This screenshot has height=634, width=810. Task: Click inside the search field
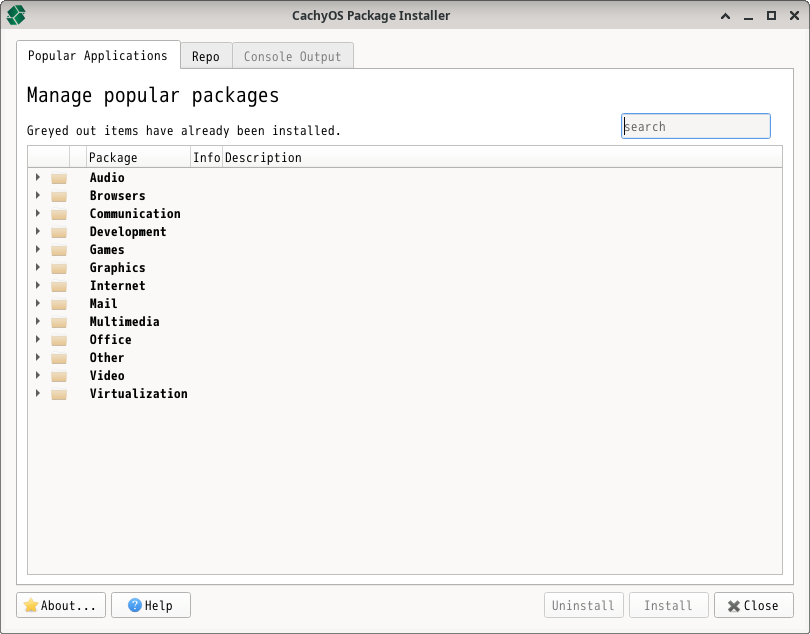pyautogui.click(x=695, y=126)
